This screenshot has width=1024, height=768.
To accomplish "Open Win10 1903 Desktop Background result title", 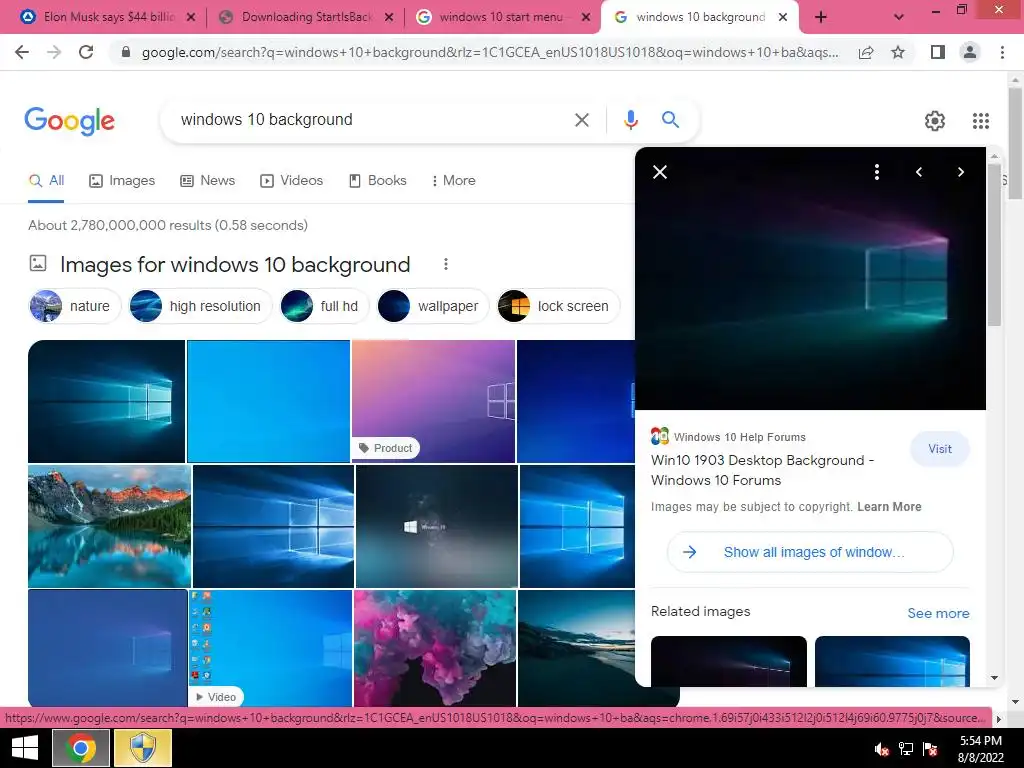I will coord(762,470).
